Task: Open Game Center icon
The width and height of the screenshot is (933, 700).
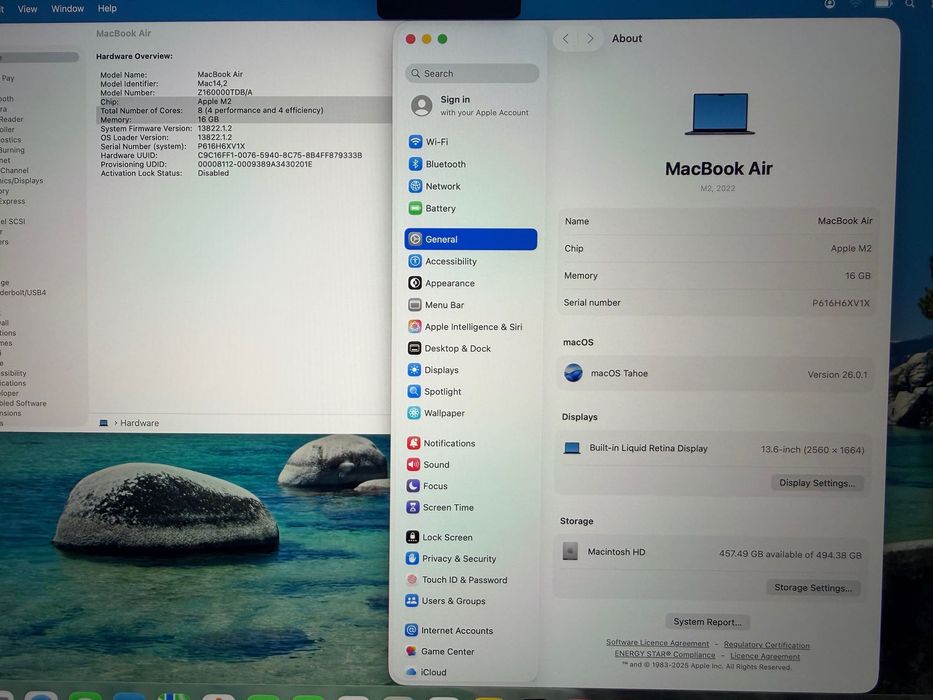Action: (x=411, y=651)
